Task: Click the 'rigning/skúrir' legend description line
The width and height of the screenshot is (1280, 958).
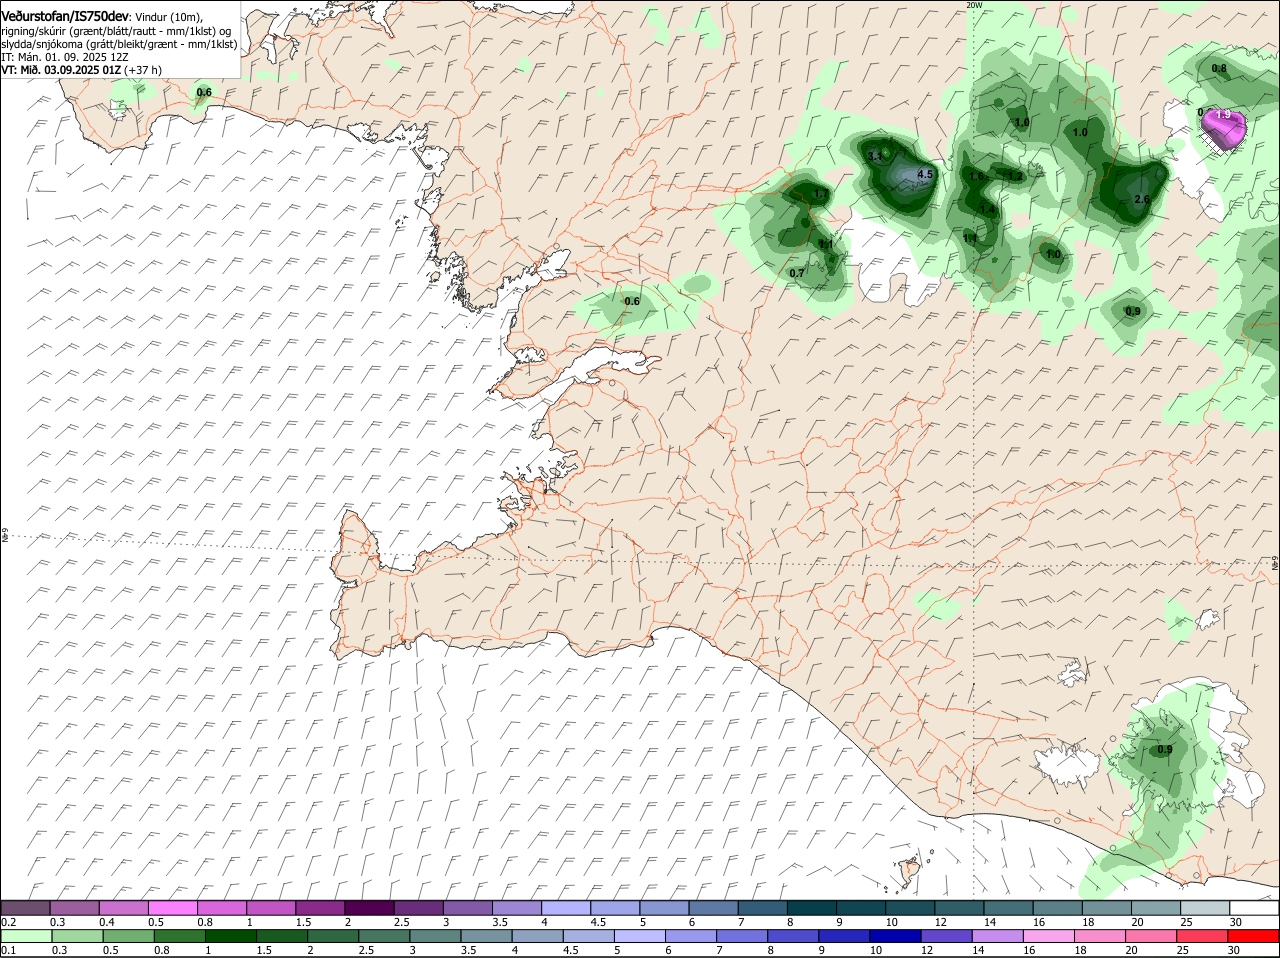Action: (x=116, y=31)
